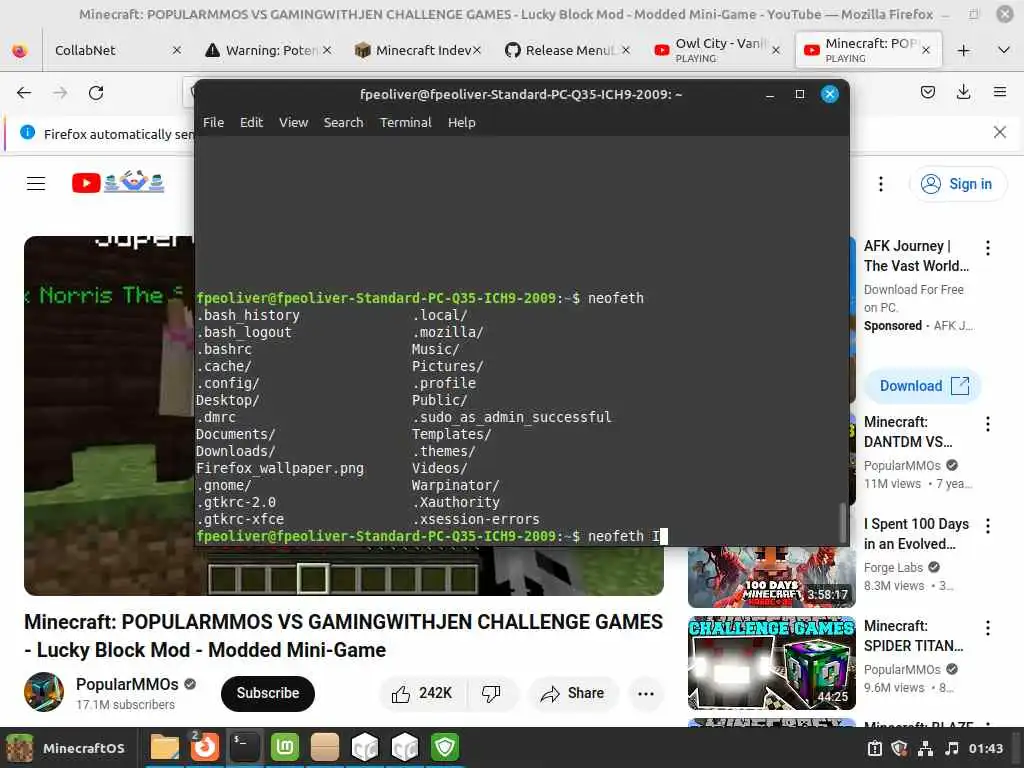1024x768 pixels.
Task: Open the terminal icon in taskbar
Action: 244,747
